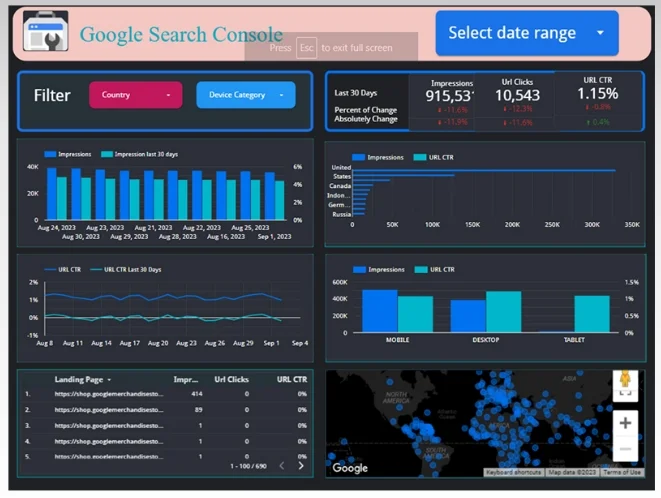Click the Sep 1, 2023 axis label
This screenshot has height=498, width=661.
coord(274,237)
